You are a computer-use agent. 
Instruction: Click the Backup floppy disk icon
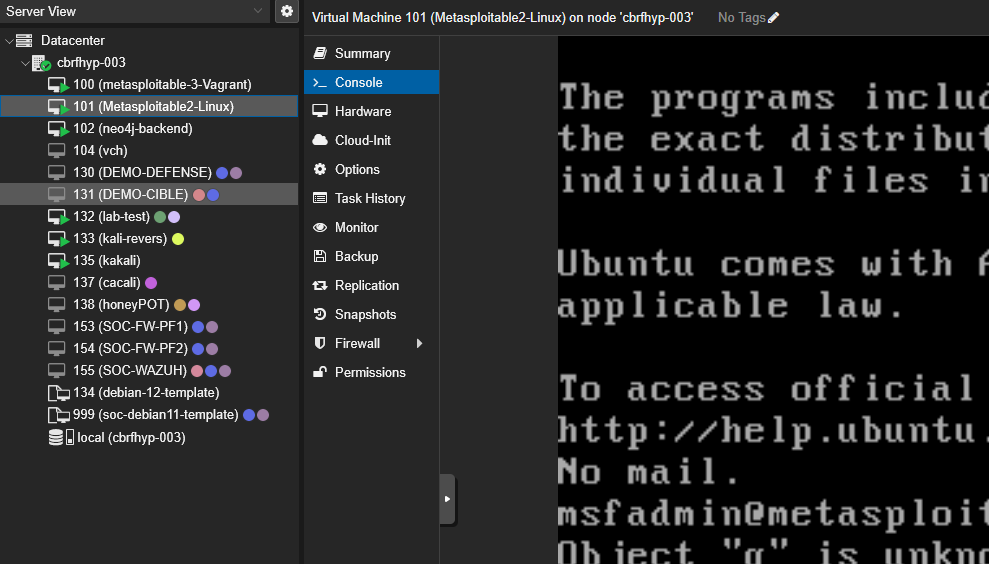(320, 257)
